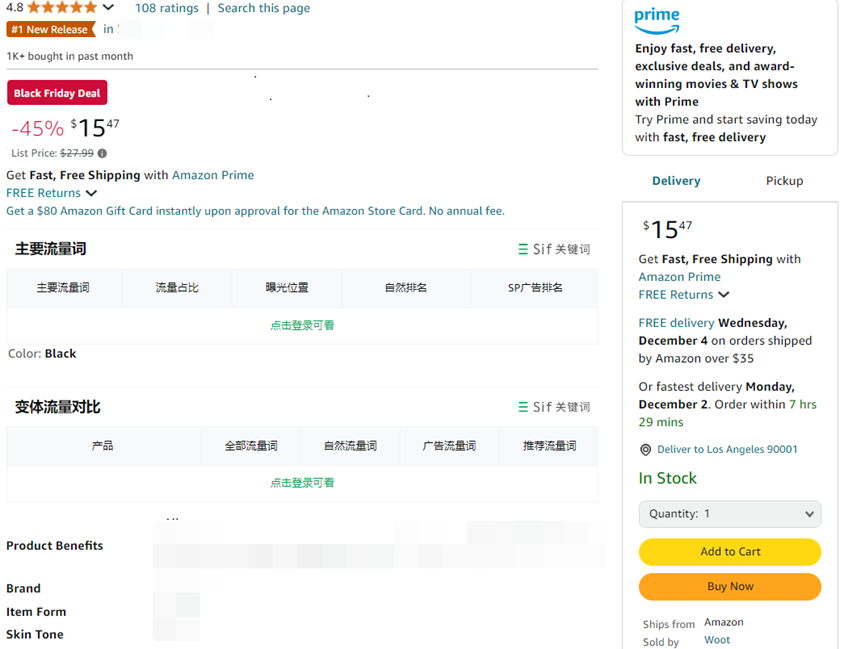The width and height of the screenshot is (865, 649).
Task: Click the 自然流量词 column header
Action: 350,446
